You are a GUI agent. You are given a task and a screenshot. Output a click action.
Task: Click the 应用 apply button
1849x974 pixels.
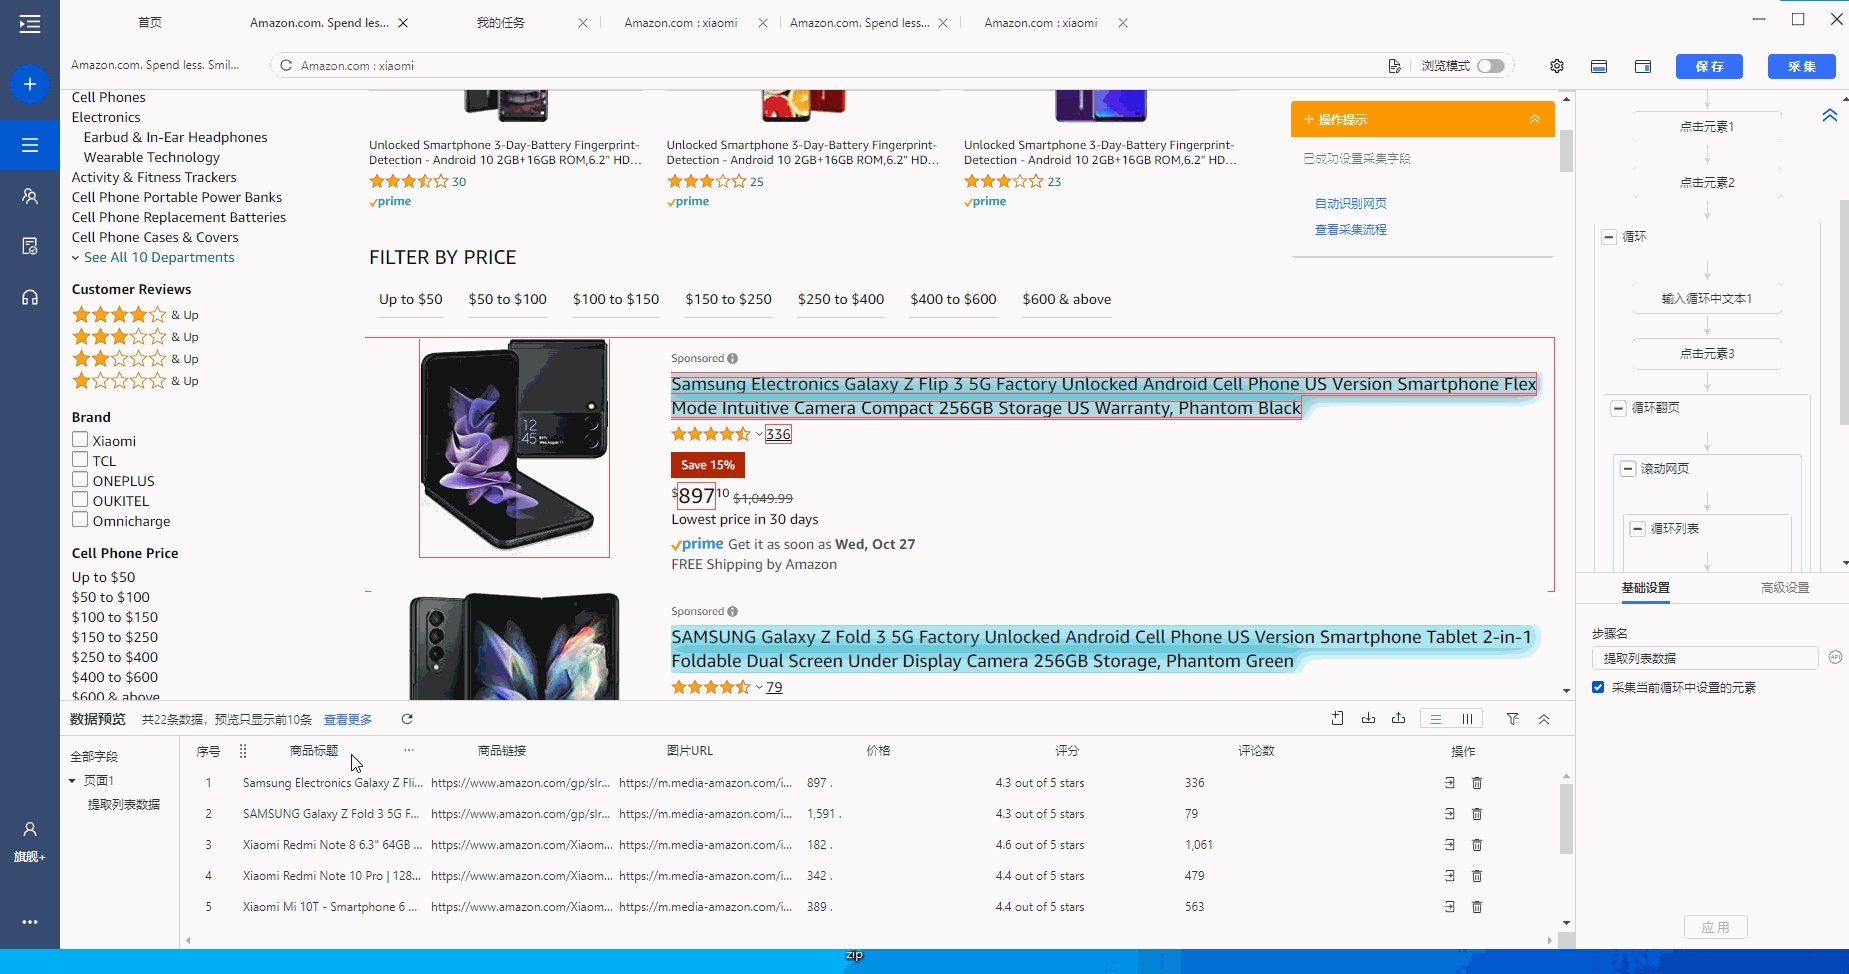tap(1716, 927)
